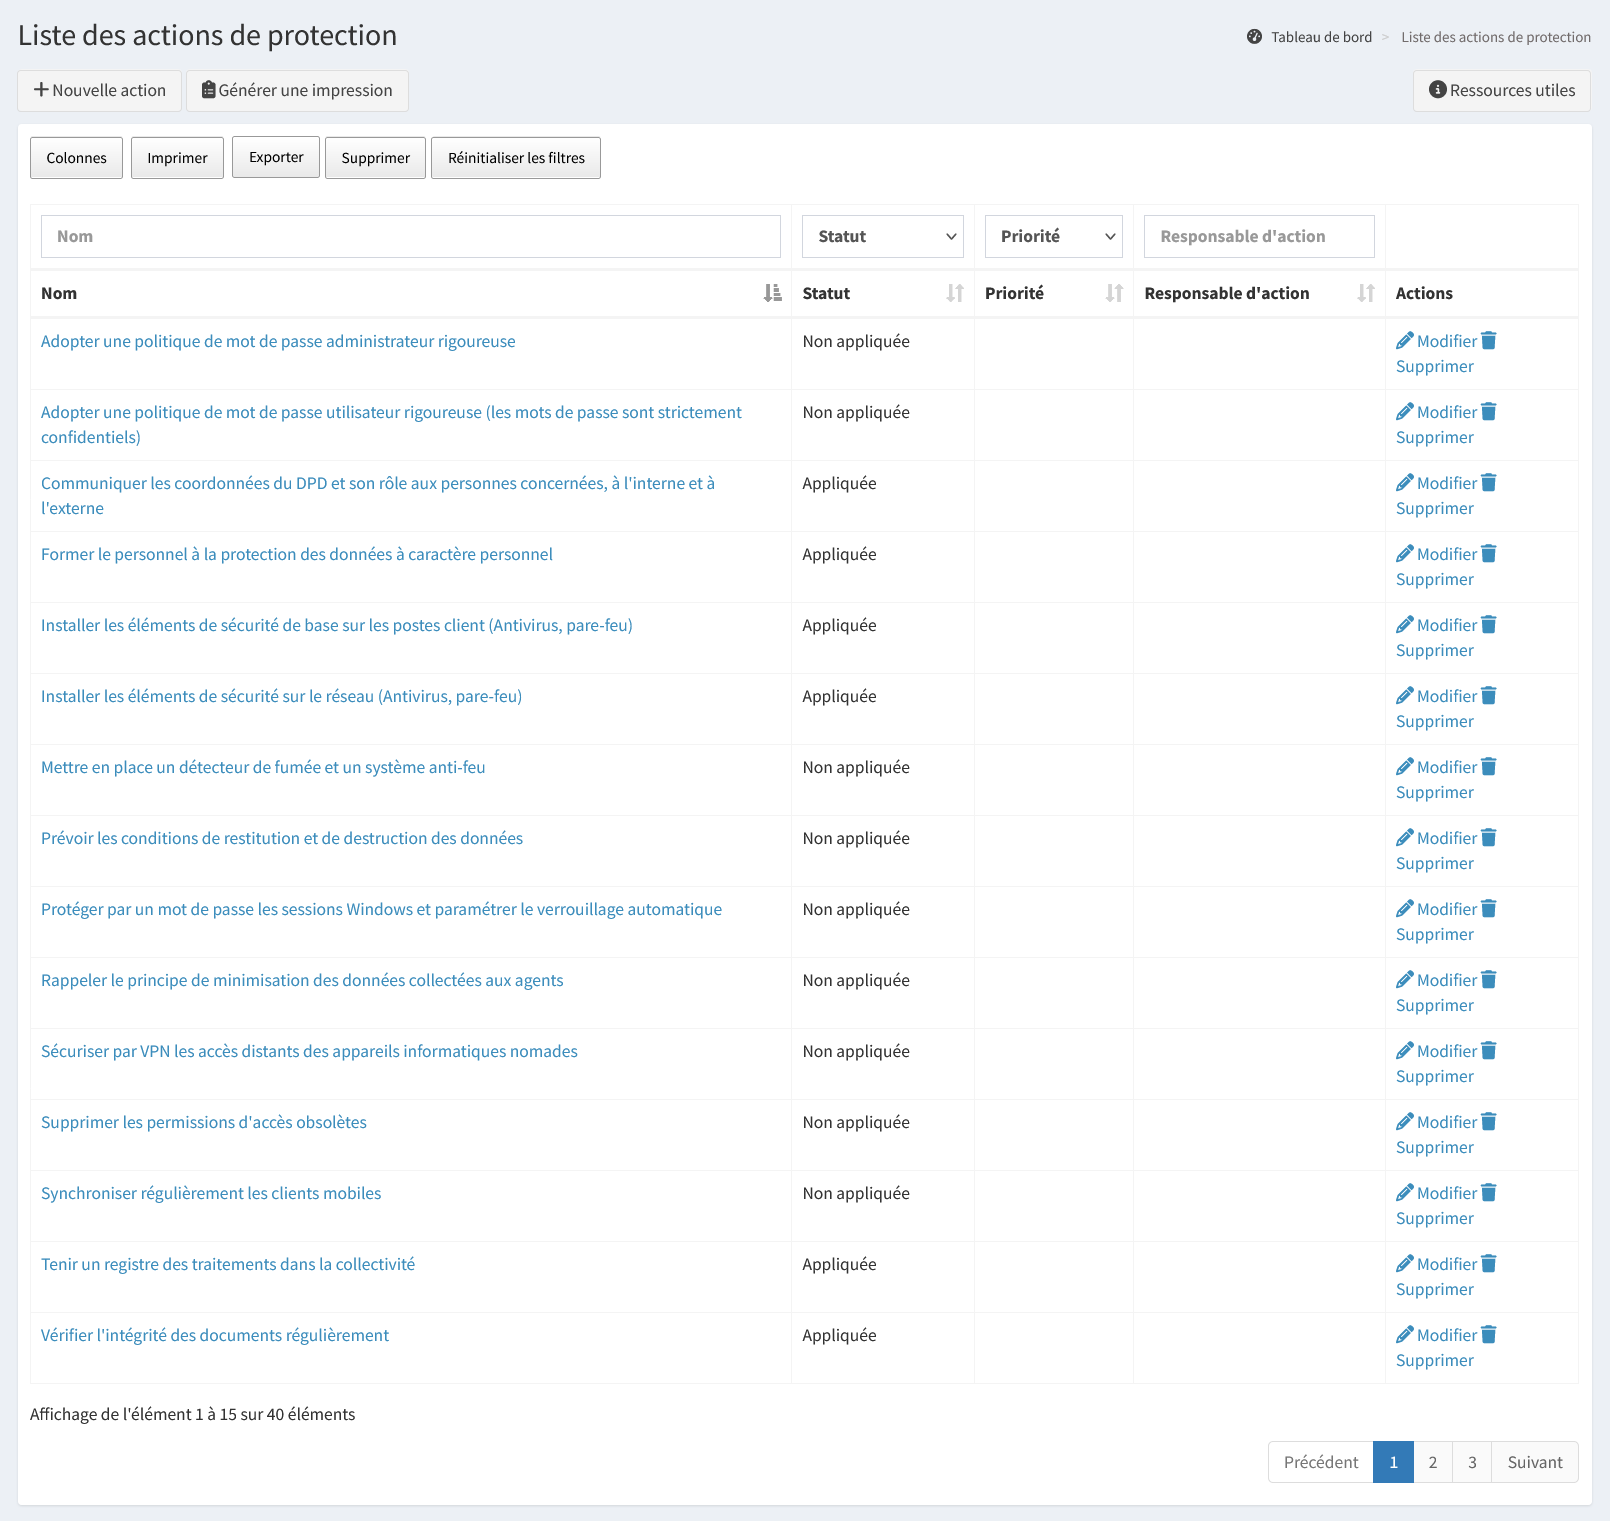
Task: Go to page 3 of results
Action: pyautogui.click(x=1471, y=1462)
